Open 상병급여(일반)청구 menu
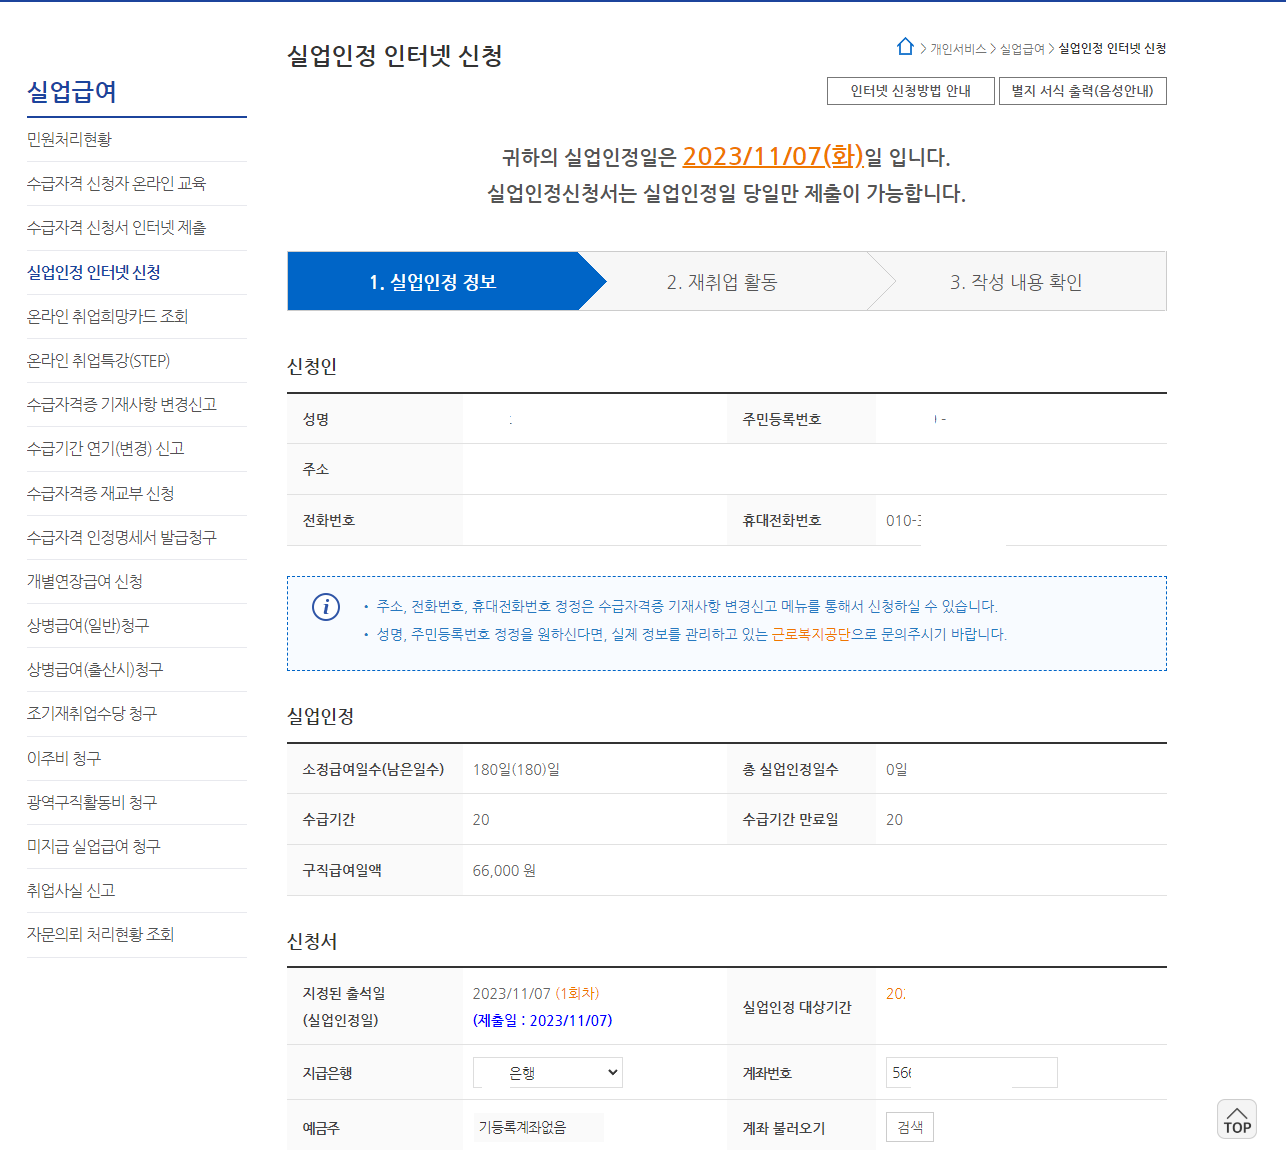This screenshot has width=1286, height=1150. click(x=88, y=625)
